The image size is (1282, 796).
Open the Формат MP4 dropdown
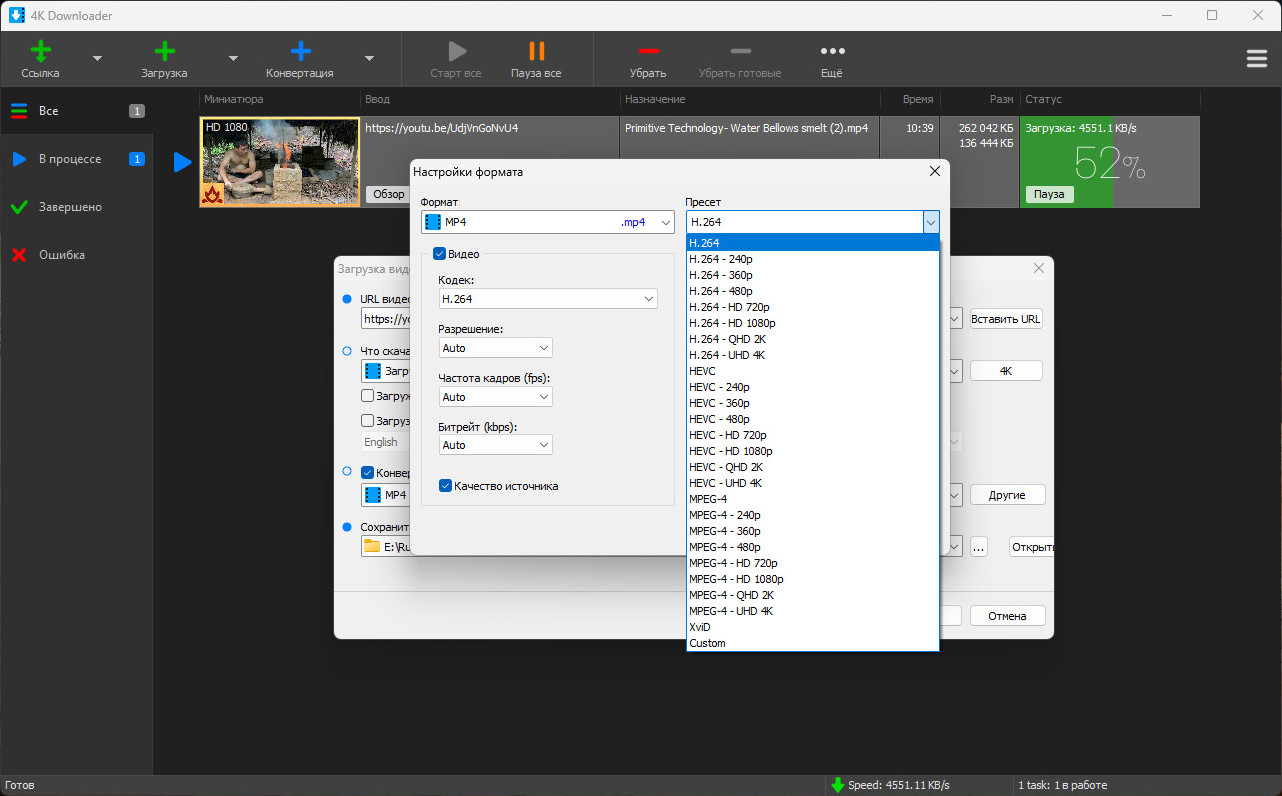coord(547,222)
